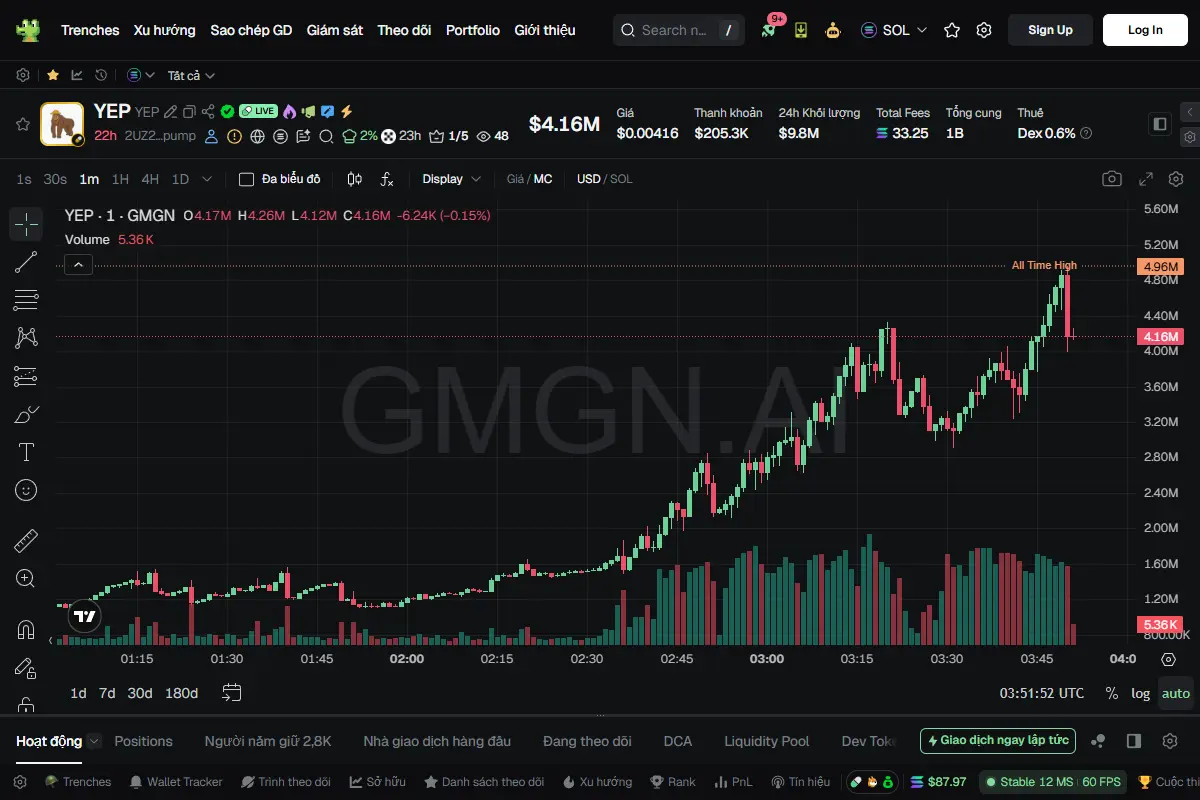Select the chart pattern tool

pos(26,338)
